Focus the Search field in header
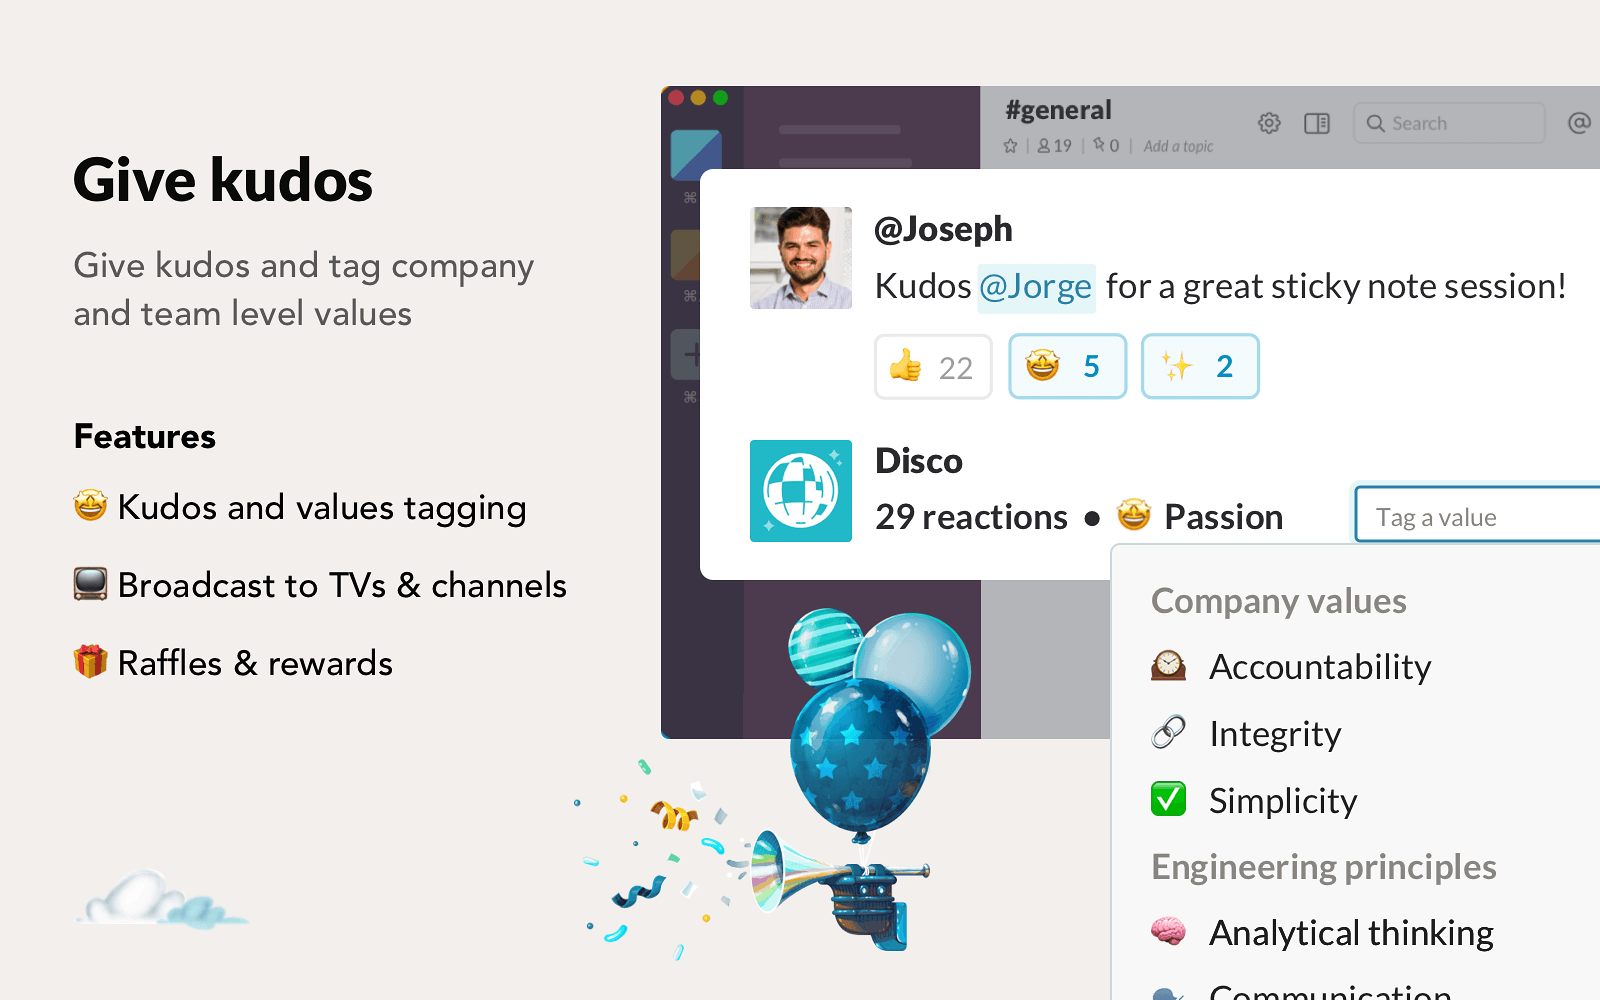 [x=1449, y=123]
